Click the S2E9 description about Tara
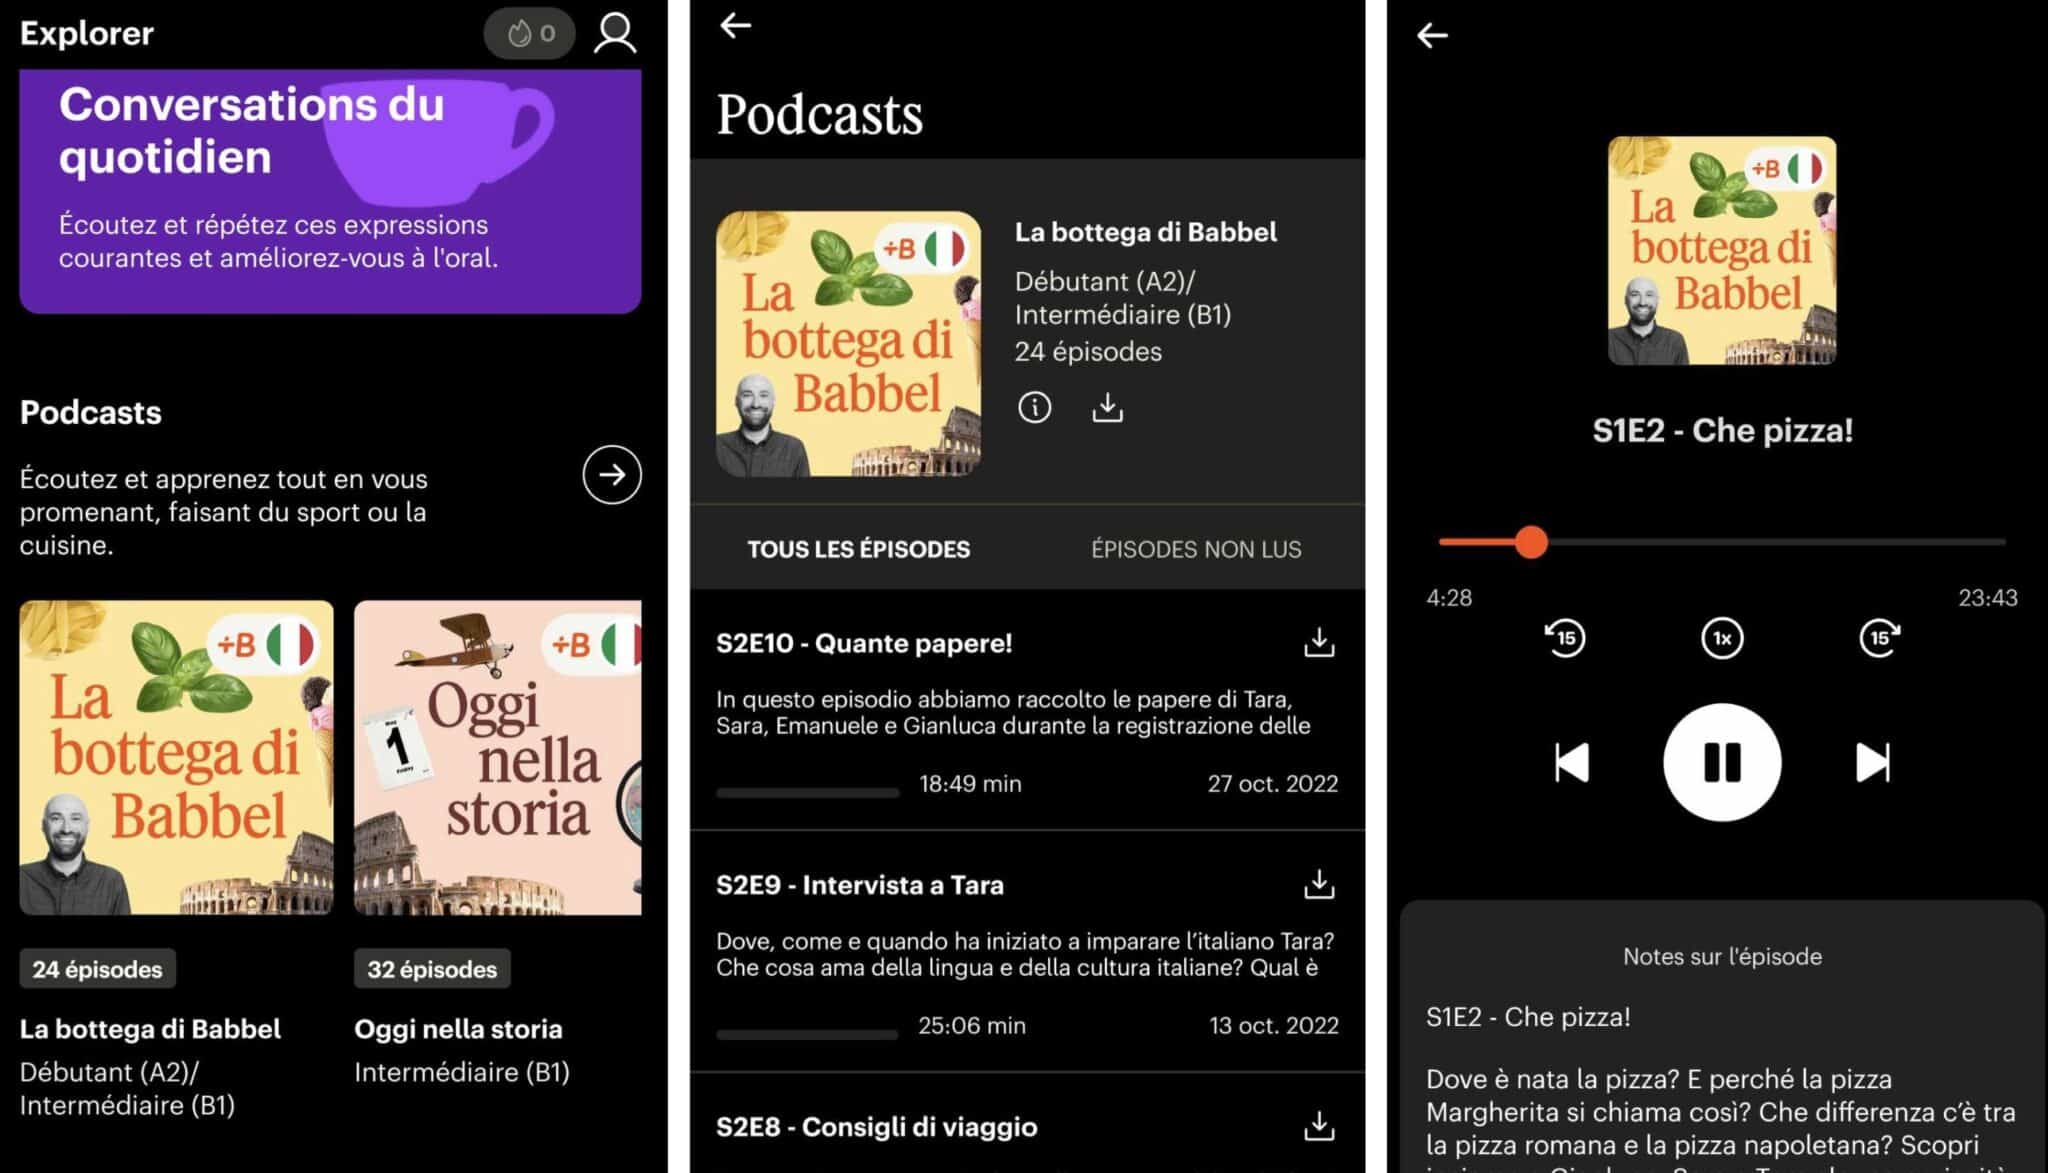The image size is (2048, 1173). point(1025,954)
